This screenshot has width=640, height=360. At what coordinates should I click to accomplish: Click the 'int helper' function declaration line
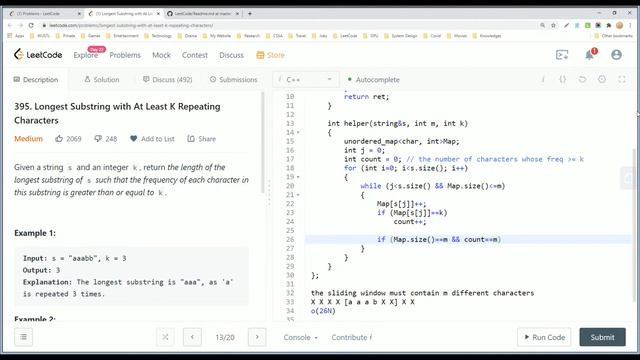(398, 124)
